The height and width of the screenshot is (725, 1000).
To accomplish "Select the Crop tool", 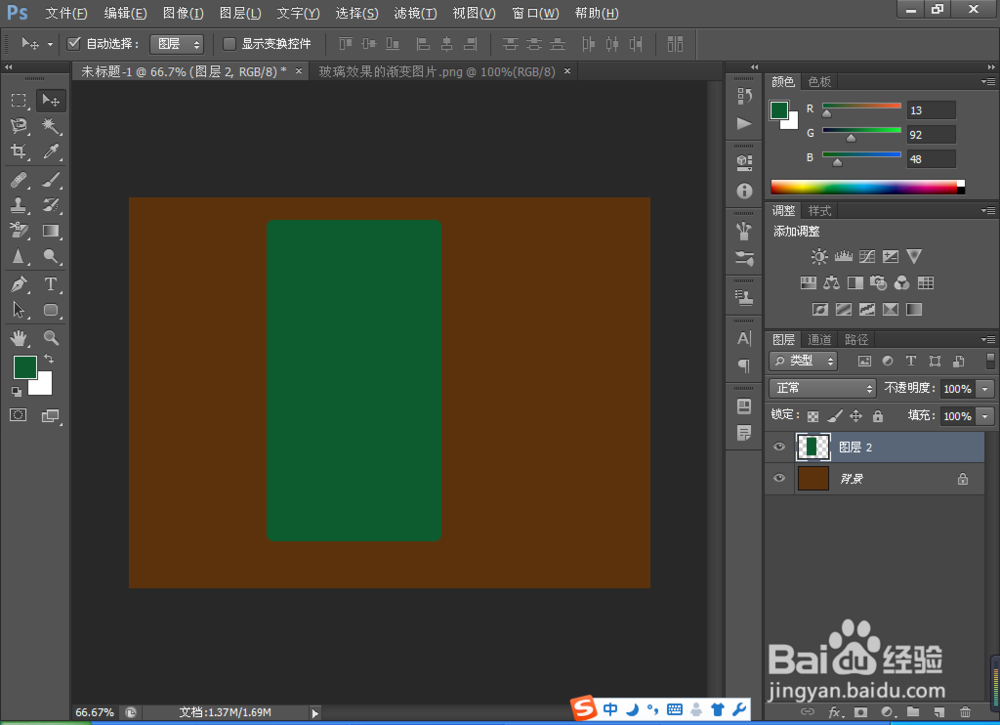I will [18, 151].
